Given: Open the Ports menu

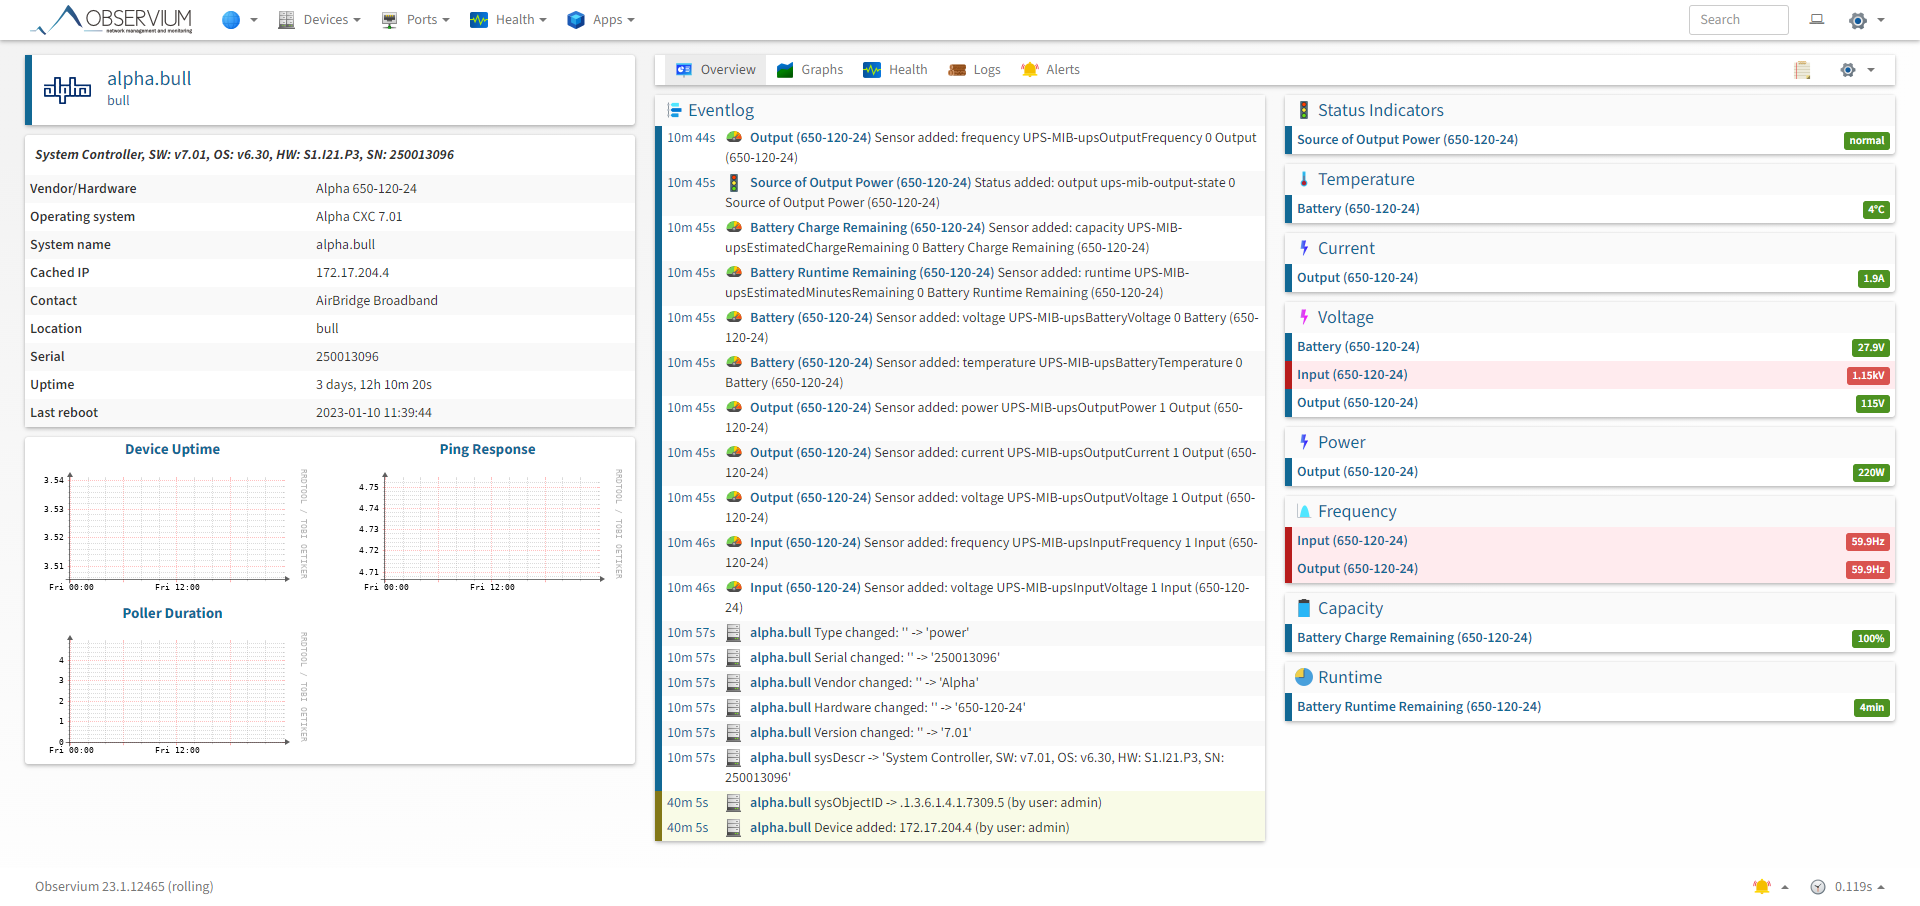Looking at the screenshot, I should point(416,20).
